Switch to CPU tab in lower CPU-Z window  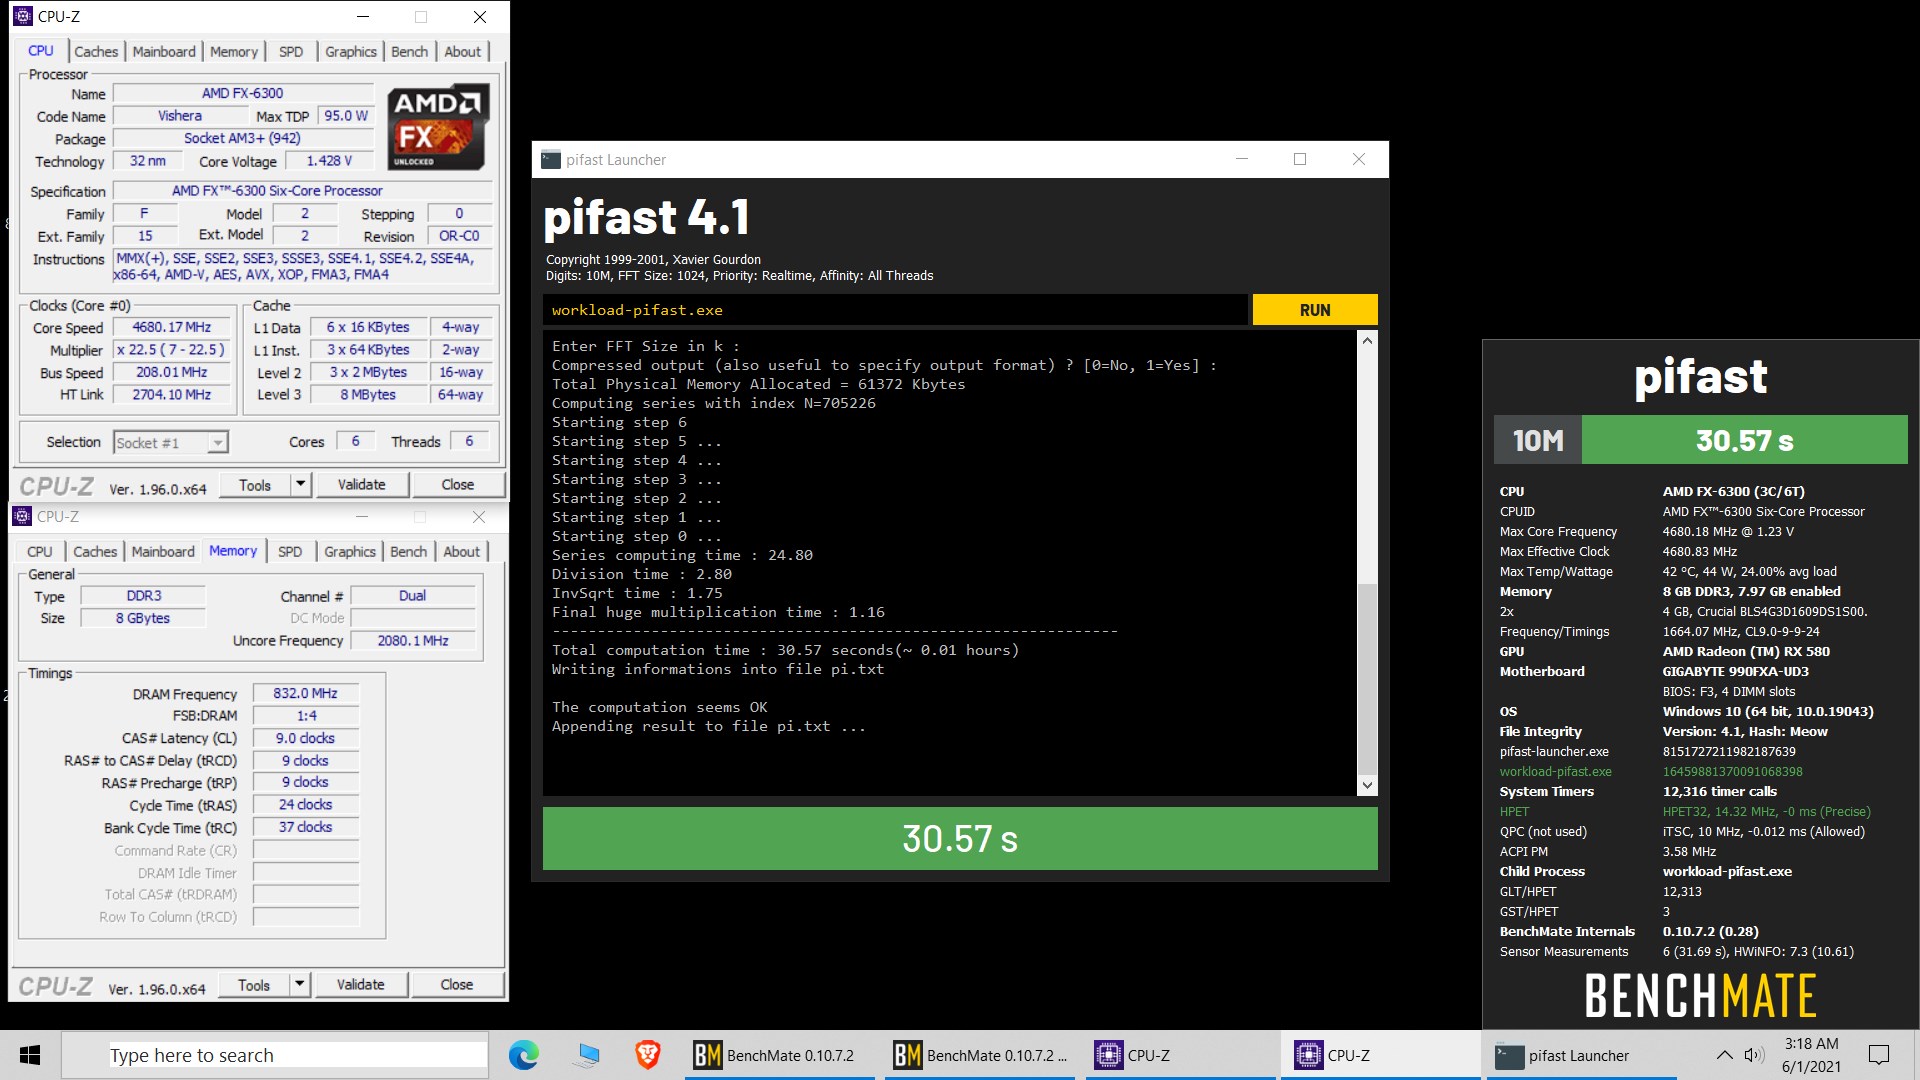40,552
